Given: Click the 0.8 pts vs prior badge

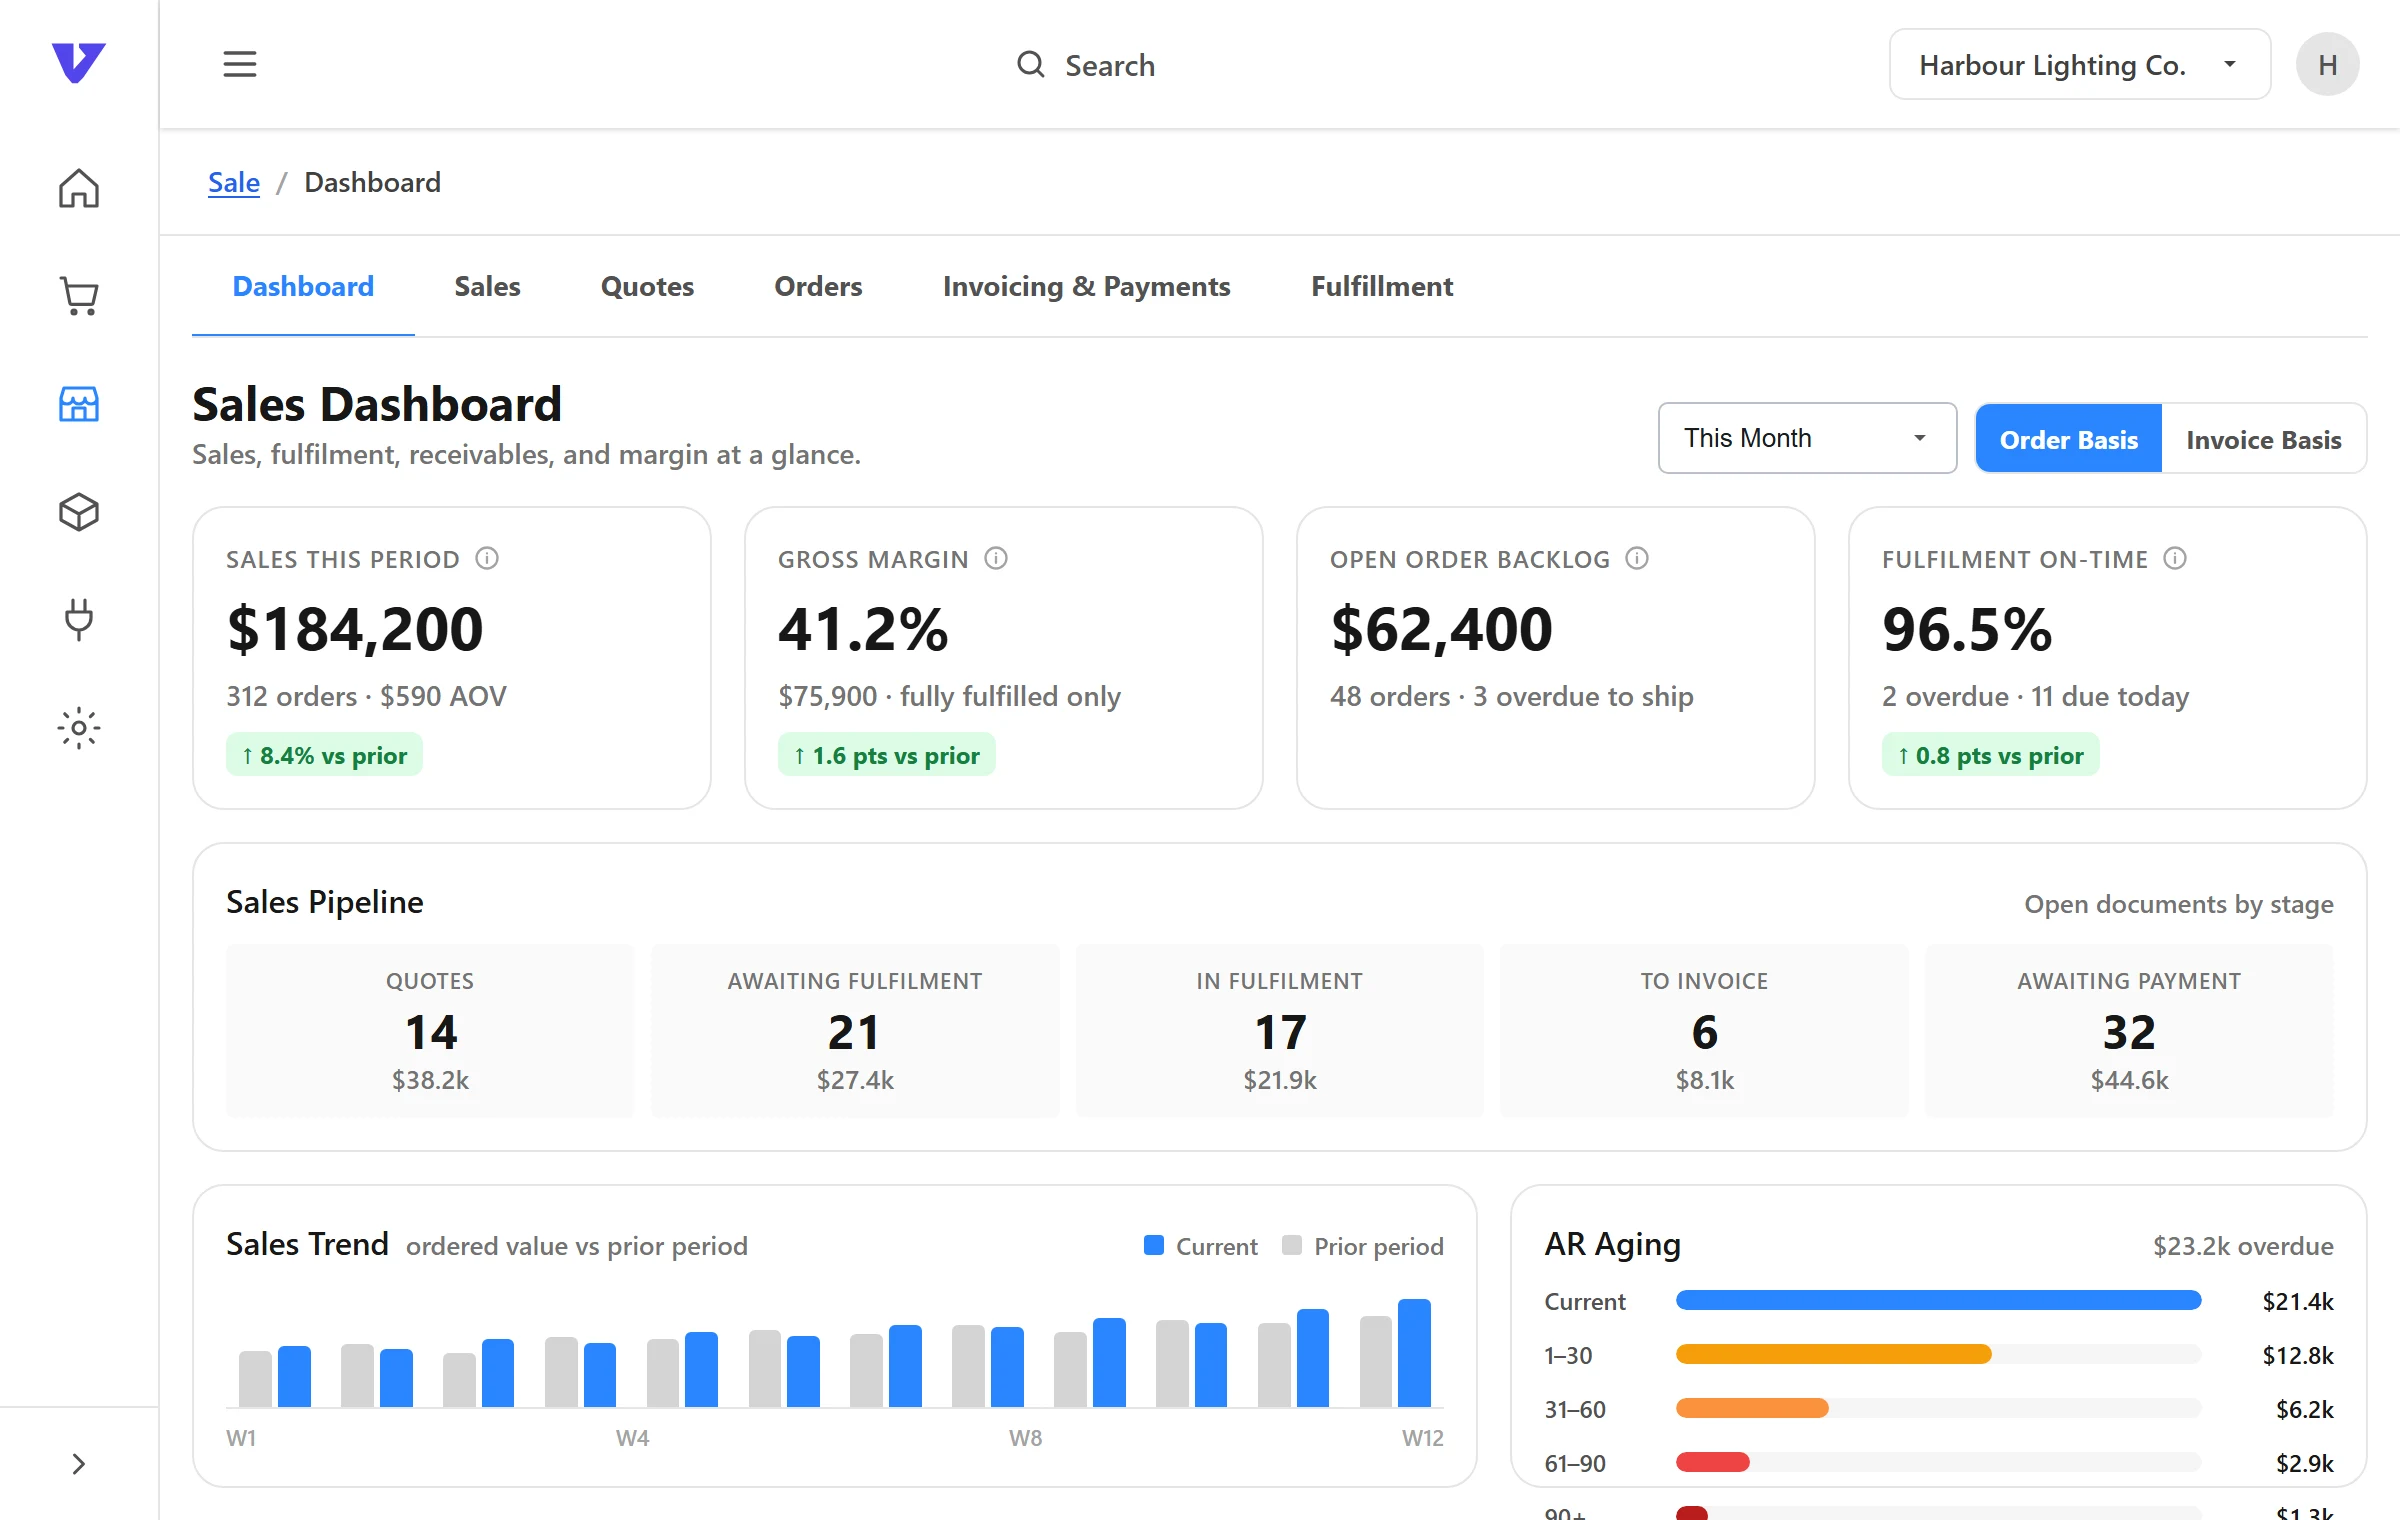Looking at the screenshot, I should (x=1990, y=755).
